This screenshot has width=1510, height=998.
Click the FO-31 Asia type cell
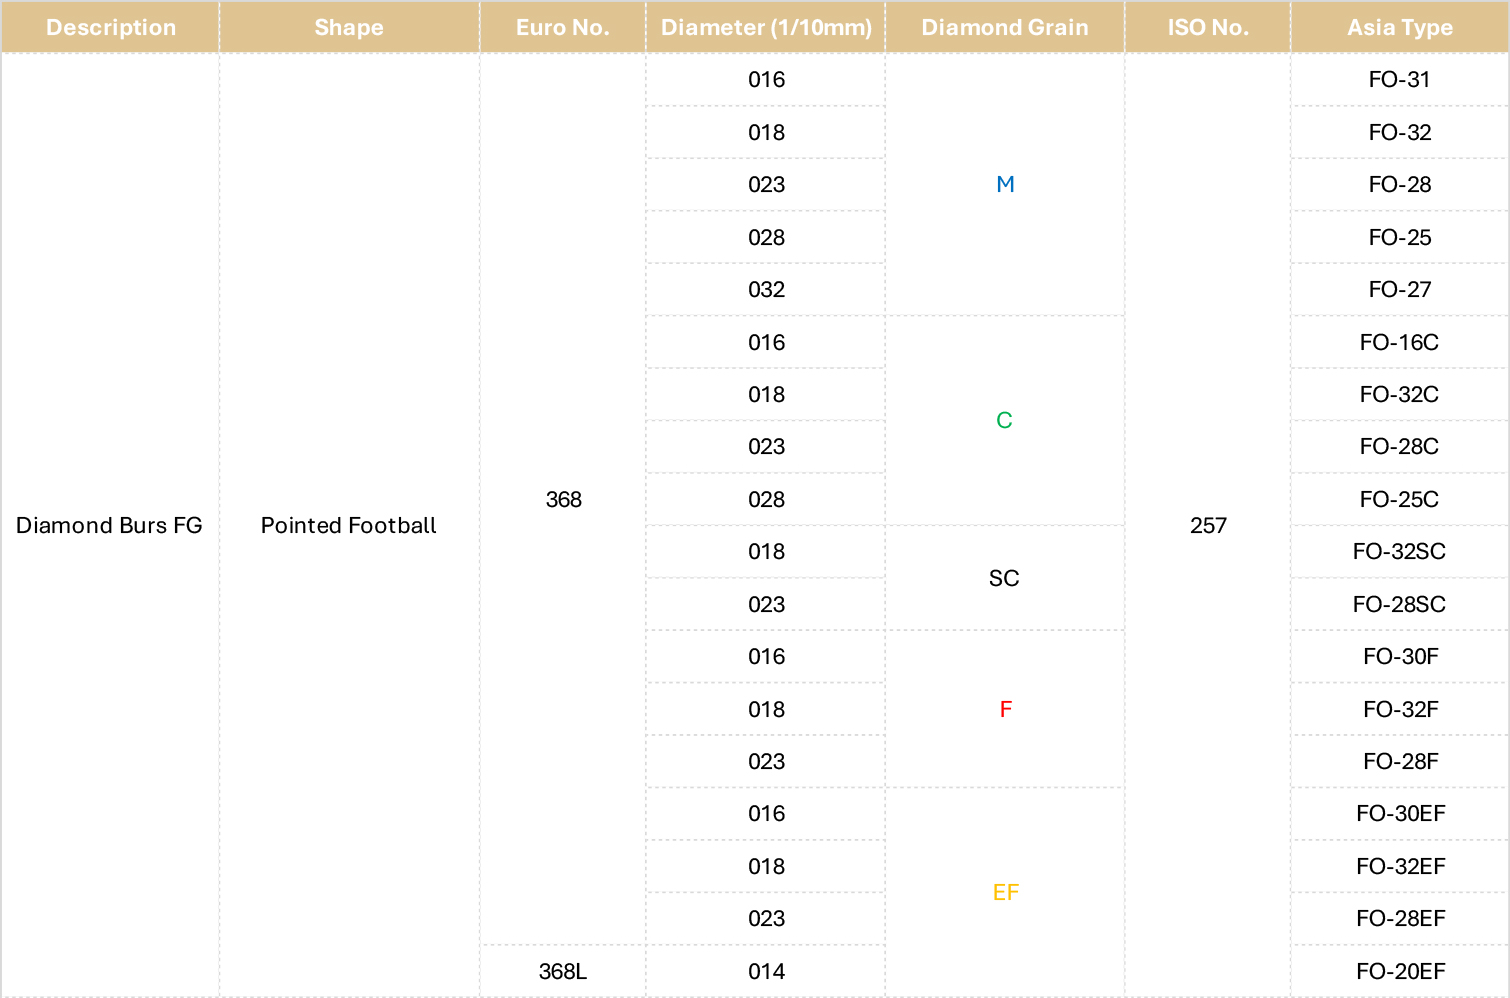[1400, 80]
